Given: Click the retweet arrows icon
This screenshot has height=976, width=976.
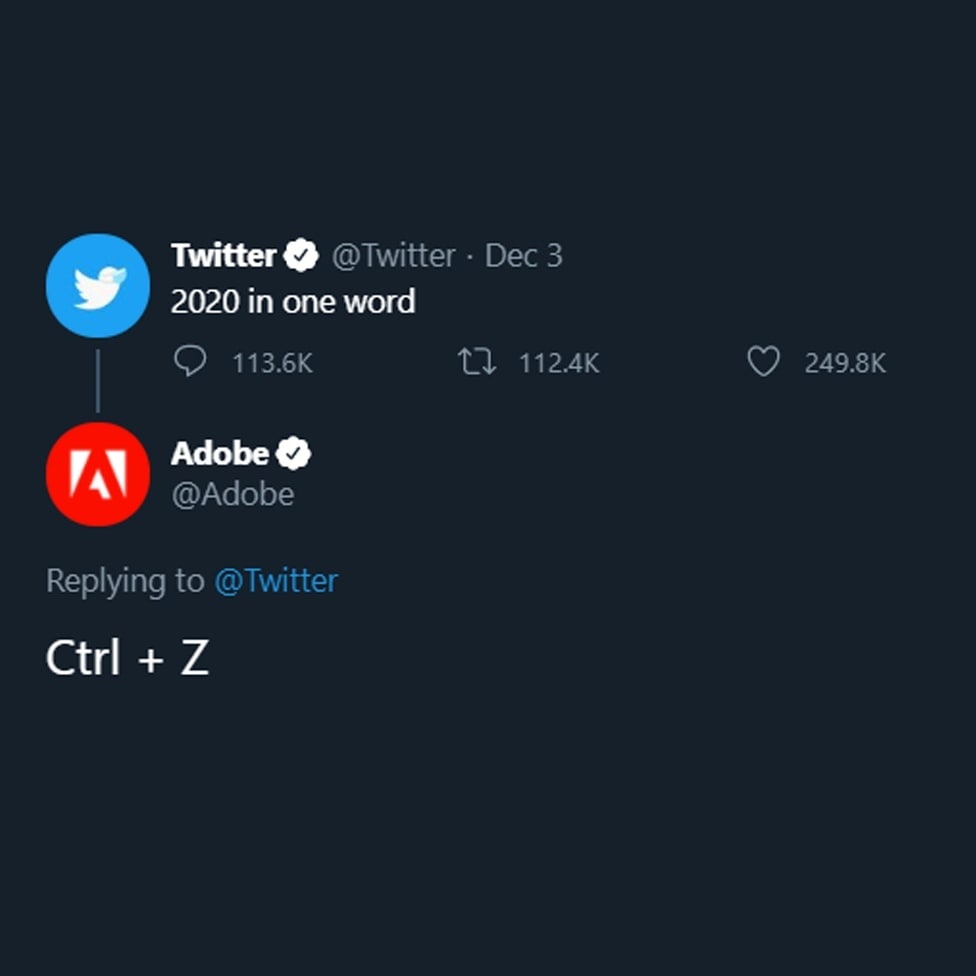Looking at the screenshot, I should (476, 361).
